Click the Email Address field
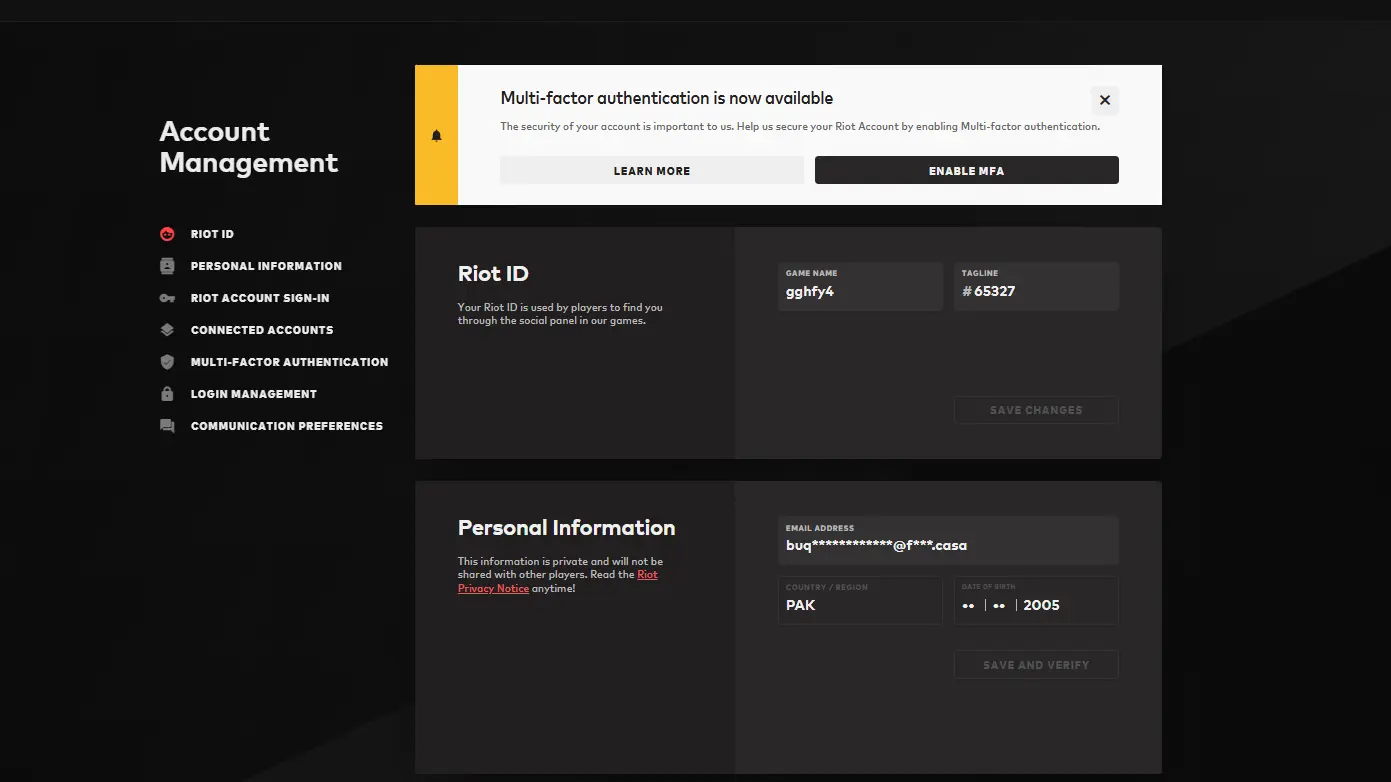1391x782 pixels. (947, 545)
